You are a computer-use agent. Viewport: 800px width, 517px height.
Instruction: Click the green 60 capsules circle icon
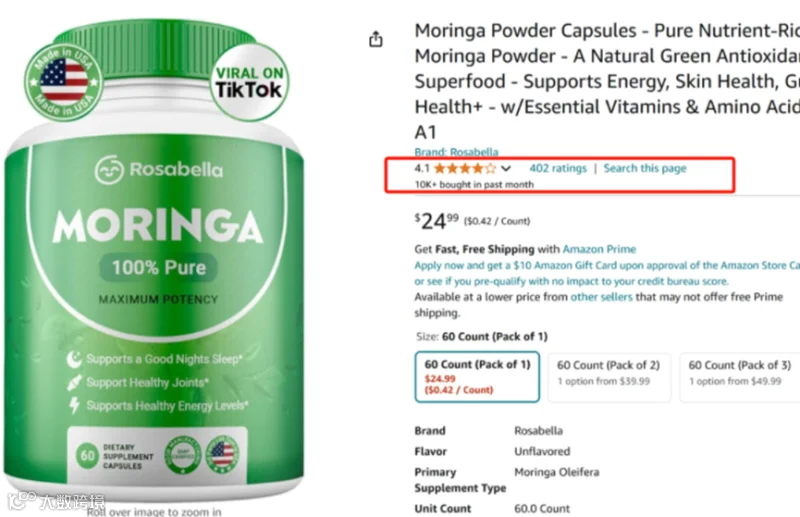click(x=87, y=455)
